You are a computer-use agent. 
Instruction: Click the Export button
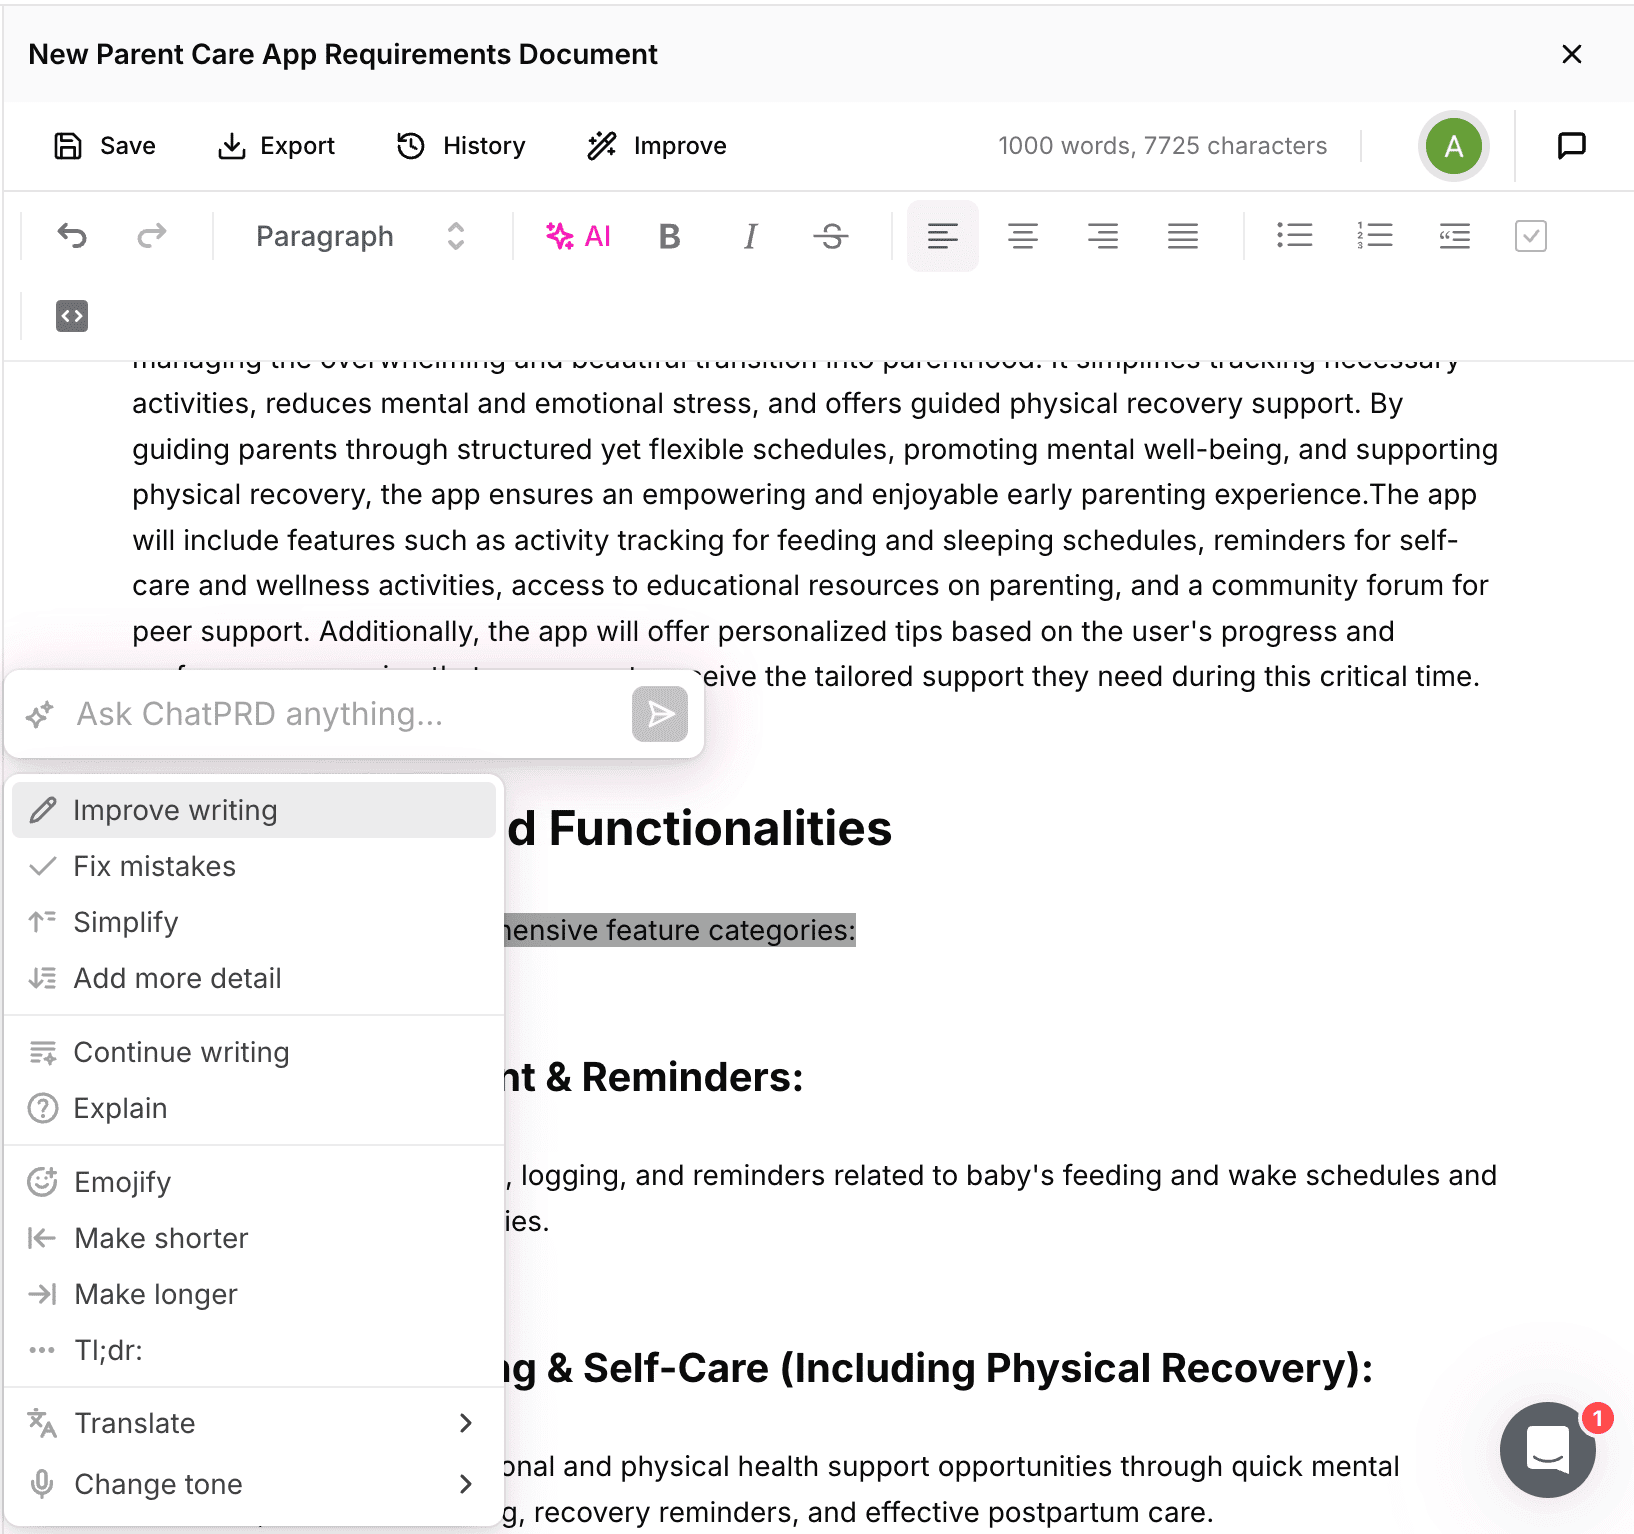[275, 146]
